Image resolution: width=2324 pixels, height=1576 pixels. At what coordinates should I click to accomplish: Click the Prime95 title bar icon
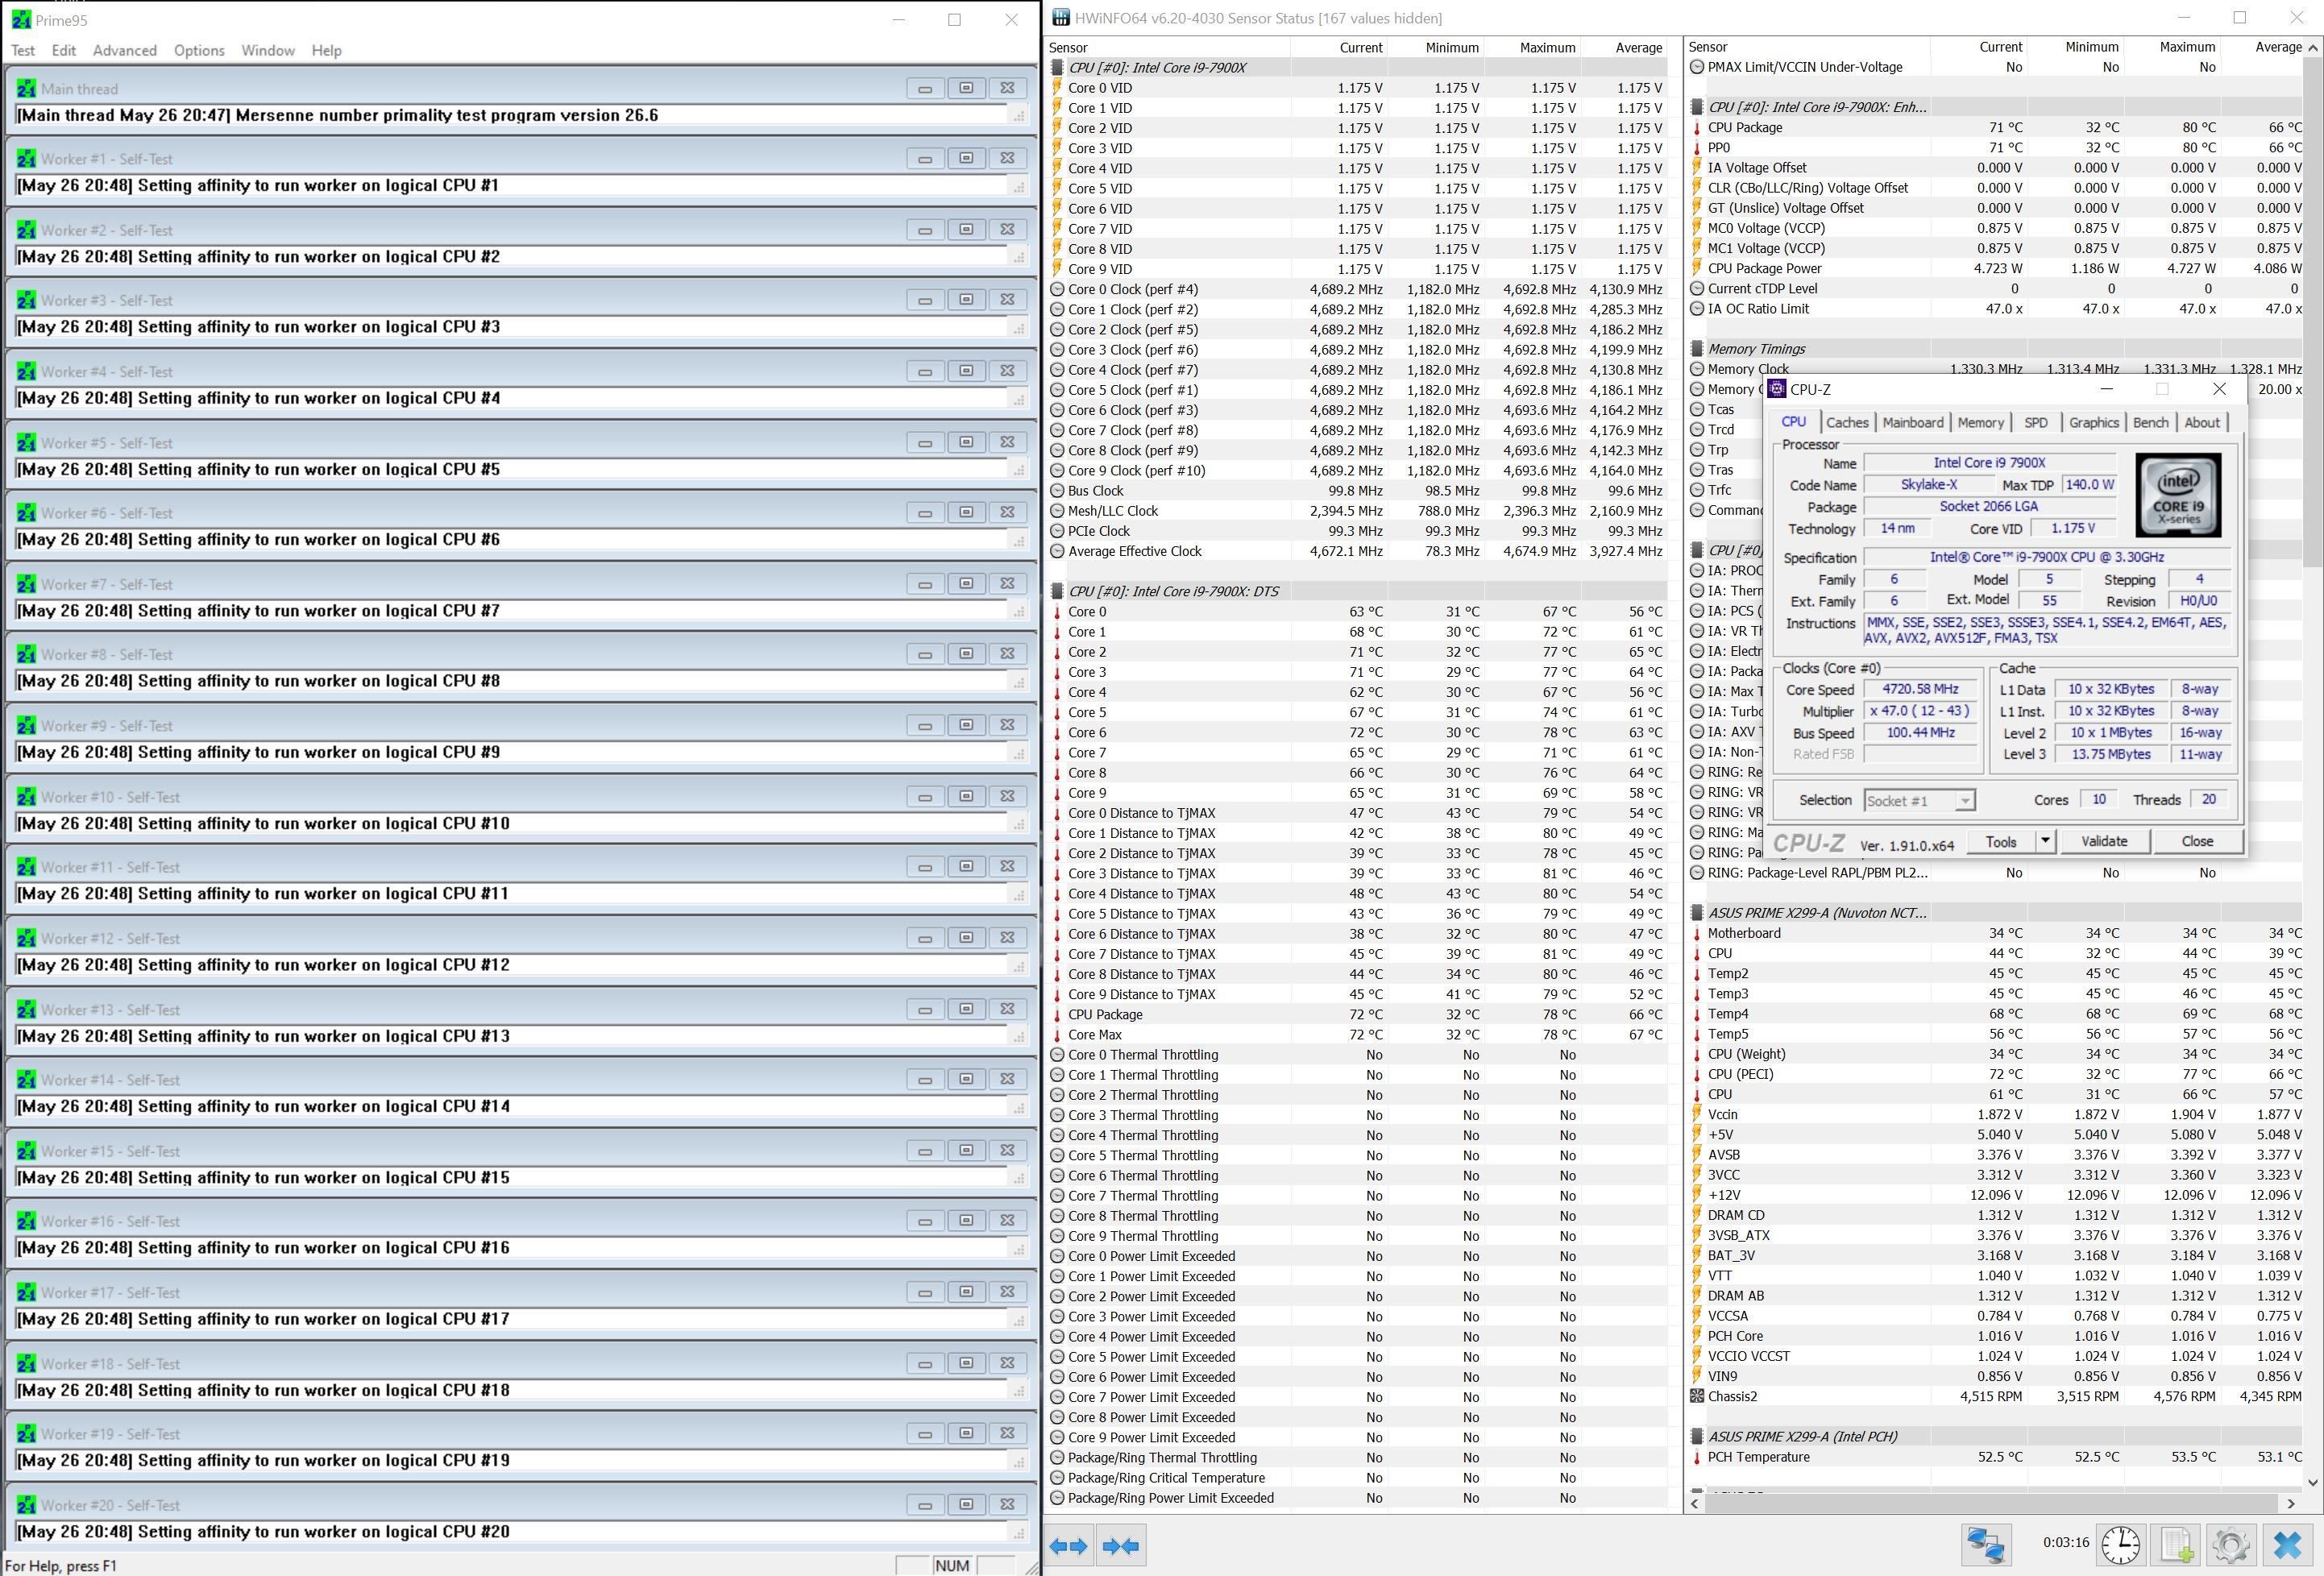pyautogui.click(x=21, y=19)
